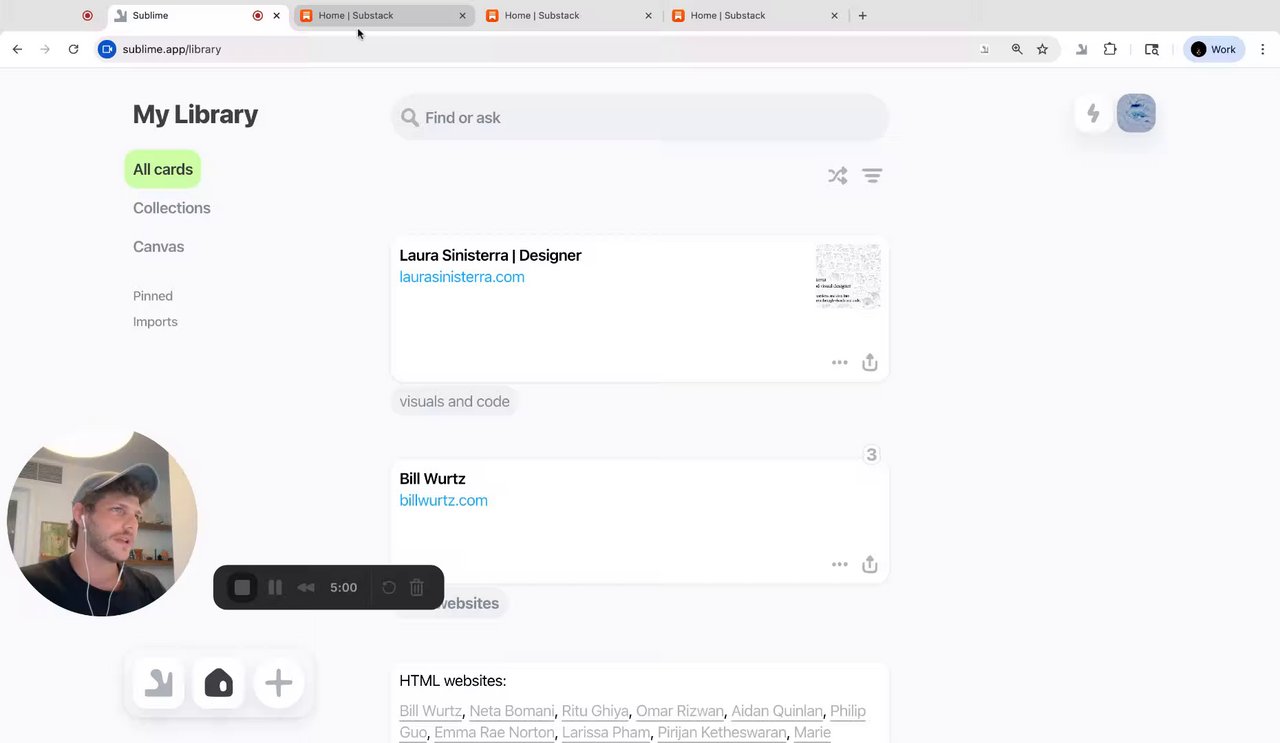
Task: Zoom the page using magnifier icon
Action: pos(1017,49)
